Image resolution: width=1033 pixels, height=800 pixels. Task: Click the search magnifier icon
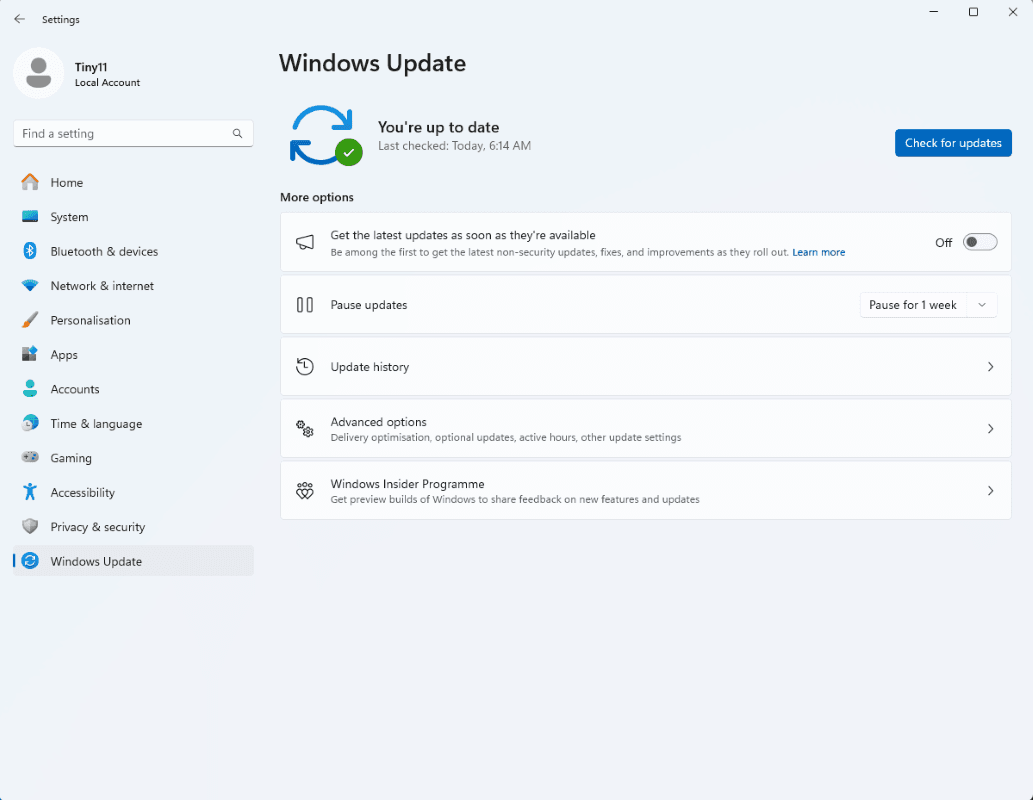click(x=237, y=134)
